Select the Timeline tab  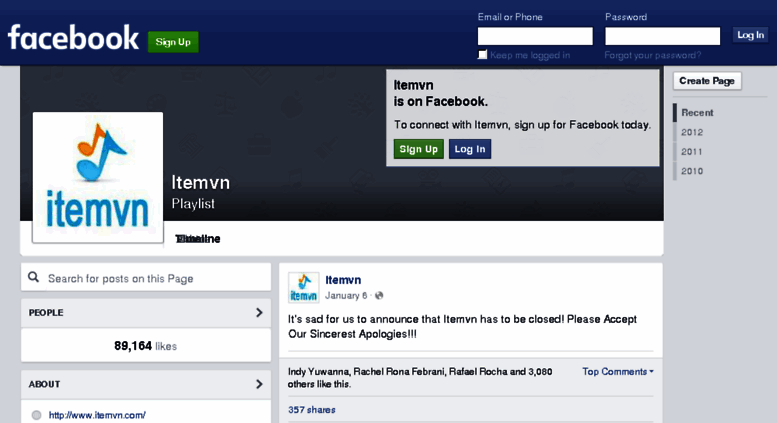[198, 239]
